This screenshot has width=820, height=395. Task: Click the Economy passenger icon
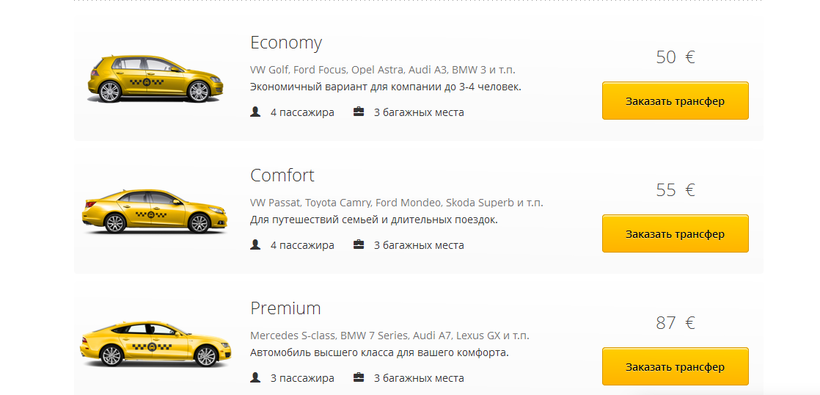(255, 111)
